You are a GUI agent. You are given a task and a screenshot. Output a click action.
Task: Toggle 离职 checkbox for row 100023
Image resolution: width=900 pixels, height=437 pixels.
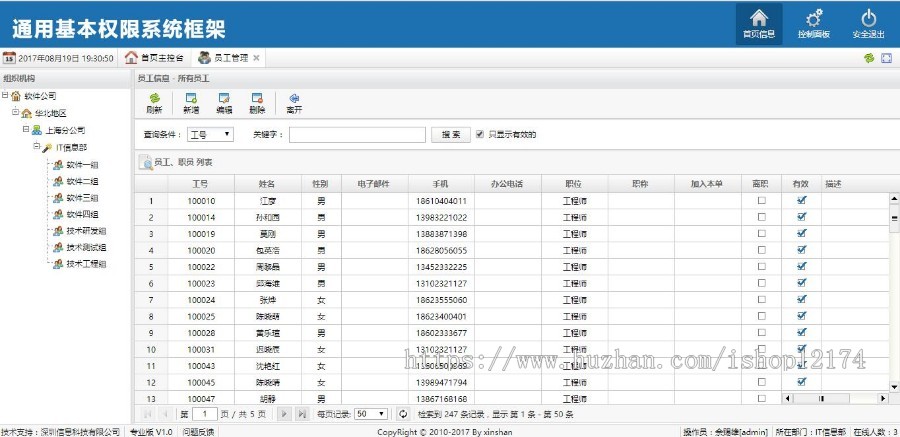761,283
